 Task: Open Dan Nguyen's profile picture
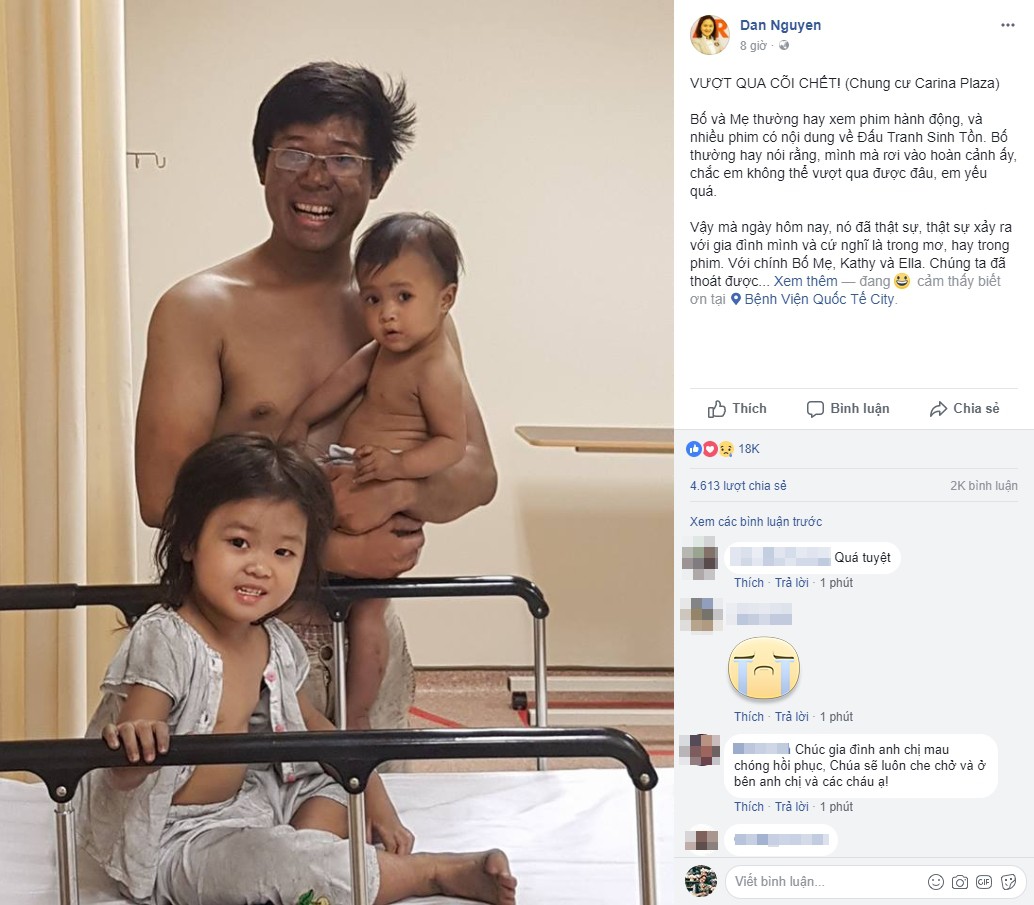pos(710,34)
